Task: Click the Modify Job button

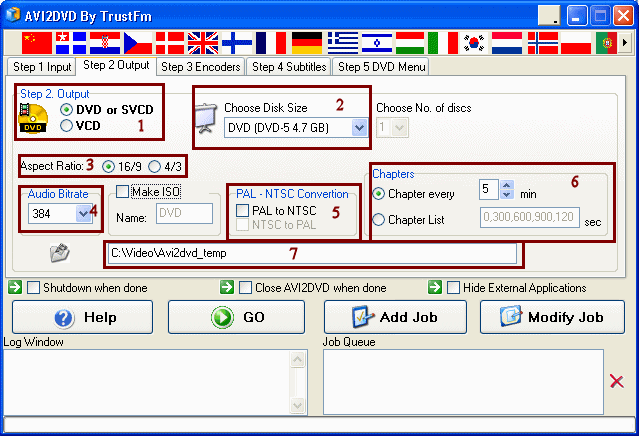Action: (552, 317)
